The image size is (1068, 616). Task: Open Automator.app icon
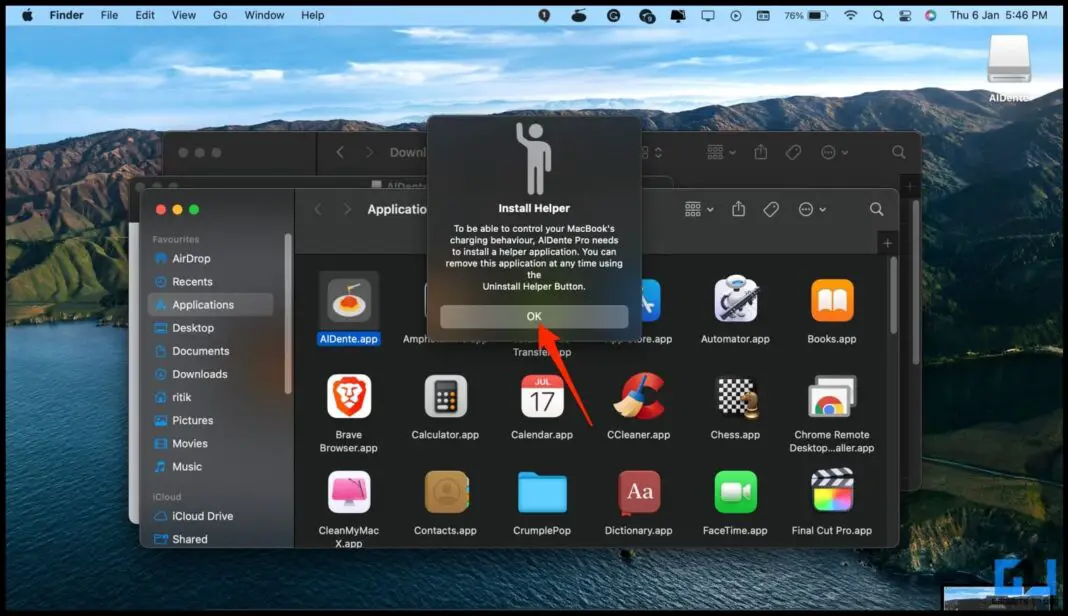tap(736, 300)
